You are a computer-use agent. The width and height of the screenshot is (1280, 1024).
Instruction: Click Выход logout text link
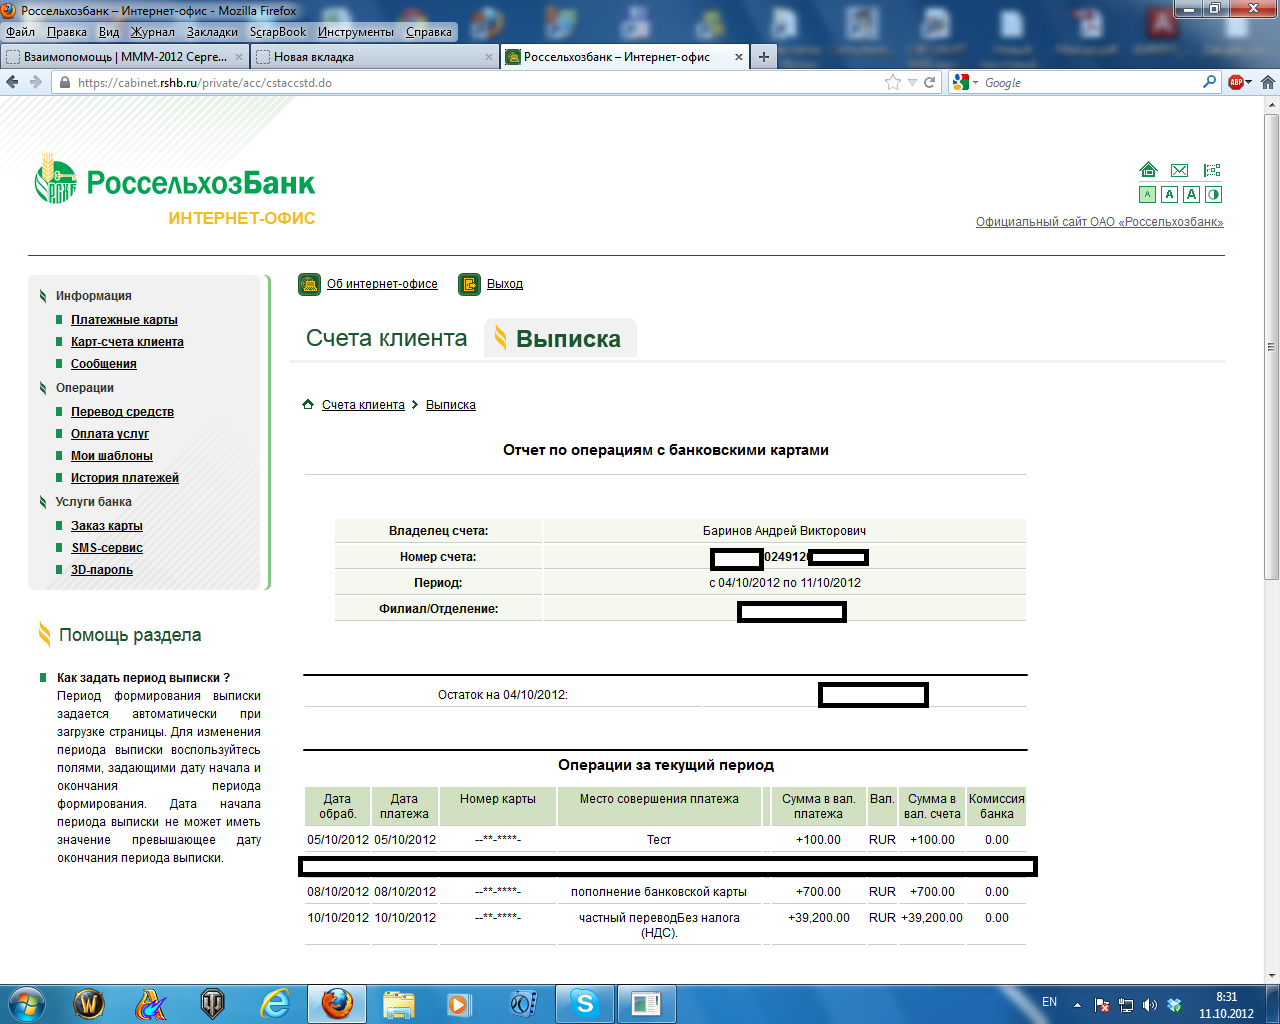505,284
